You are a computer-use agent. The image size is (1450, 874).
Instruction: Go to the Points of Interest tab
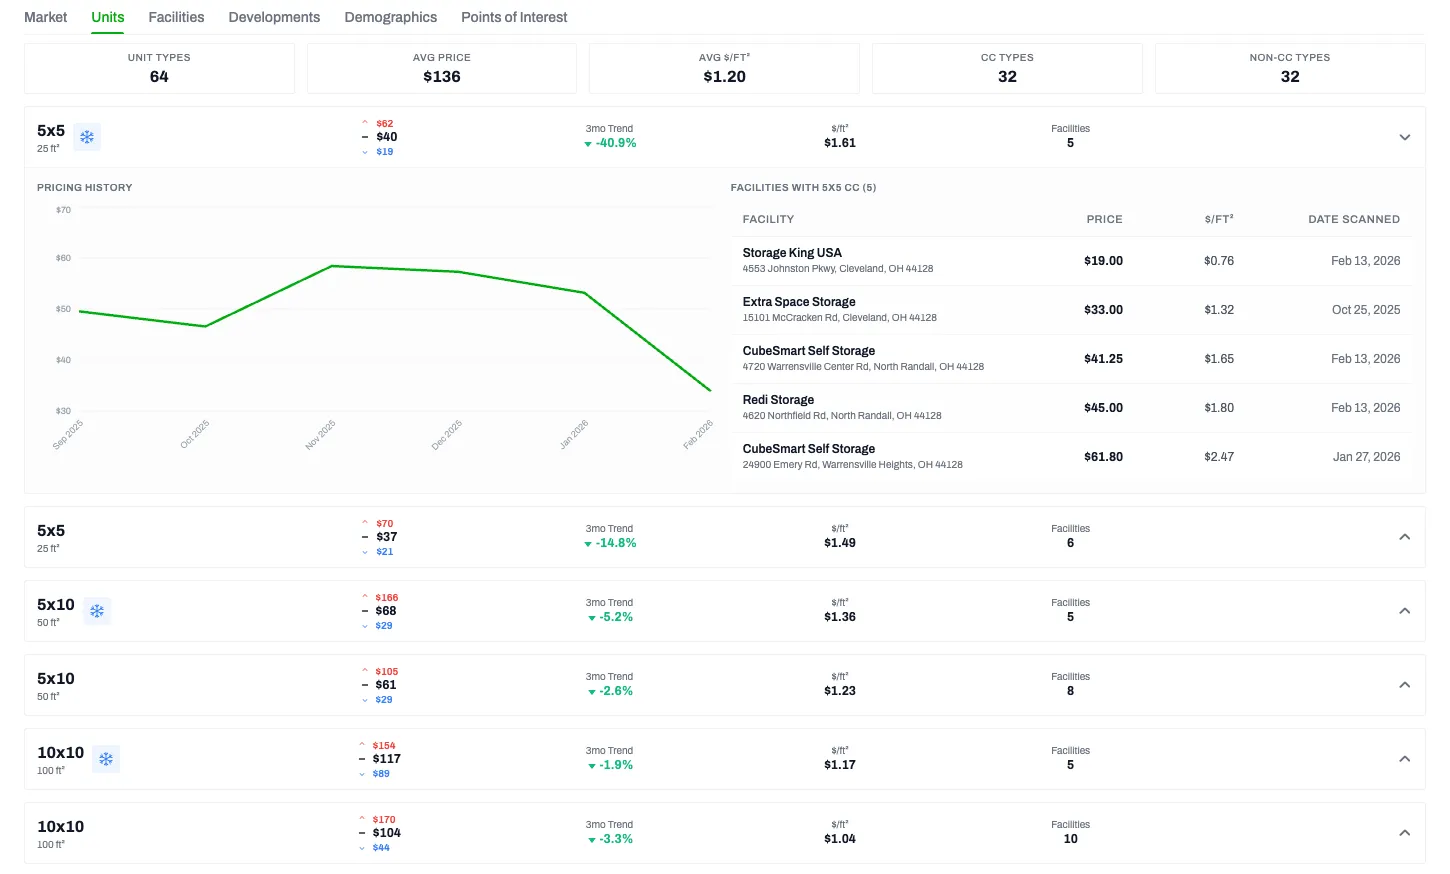(x=514, y=17)
